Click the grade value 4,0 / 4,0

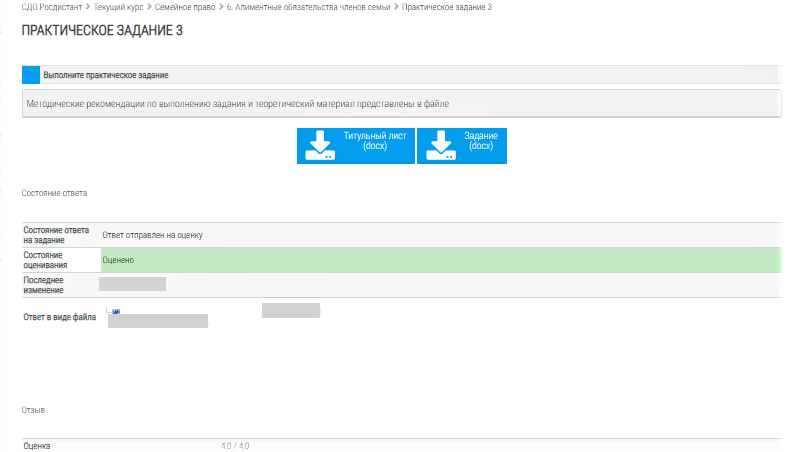tap(235, 446)
